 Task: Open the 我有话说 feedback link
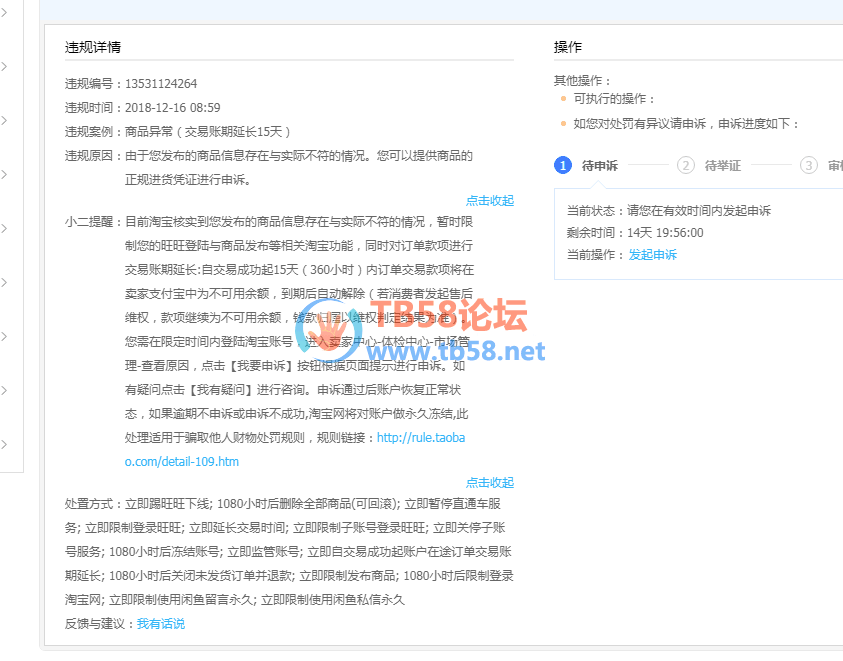coord(161,624)
